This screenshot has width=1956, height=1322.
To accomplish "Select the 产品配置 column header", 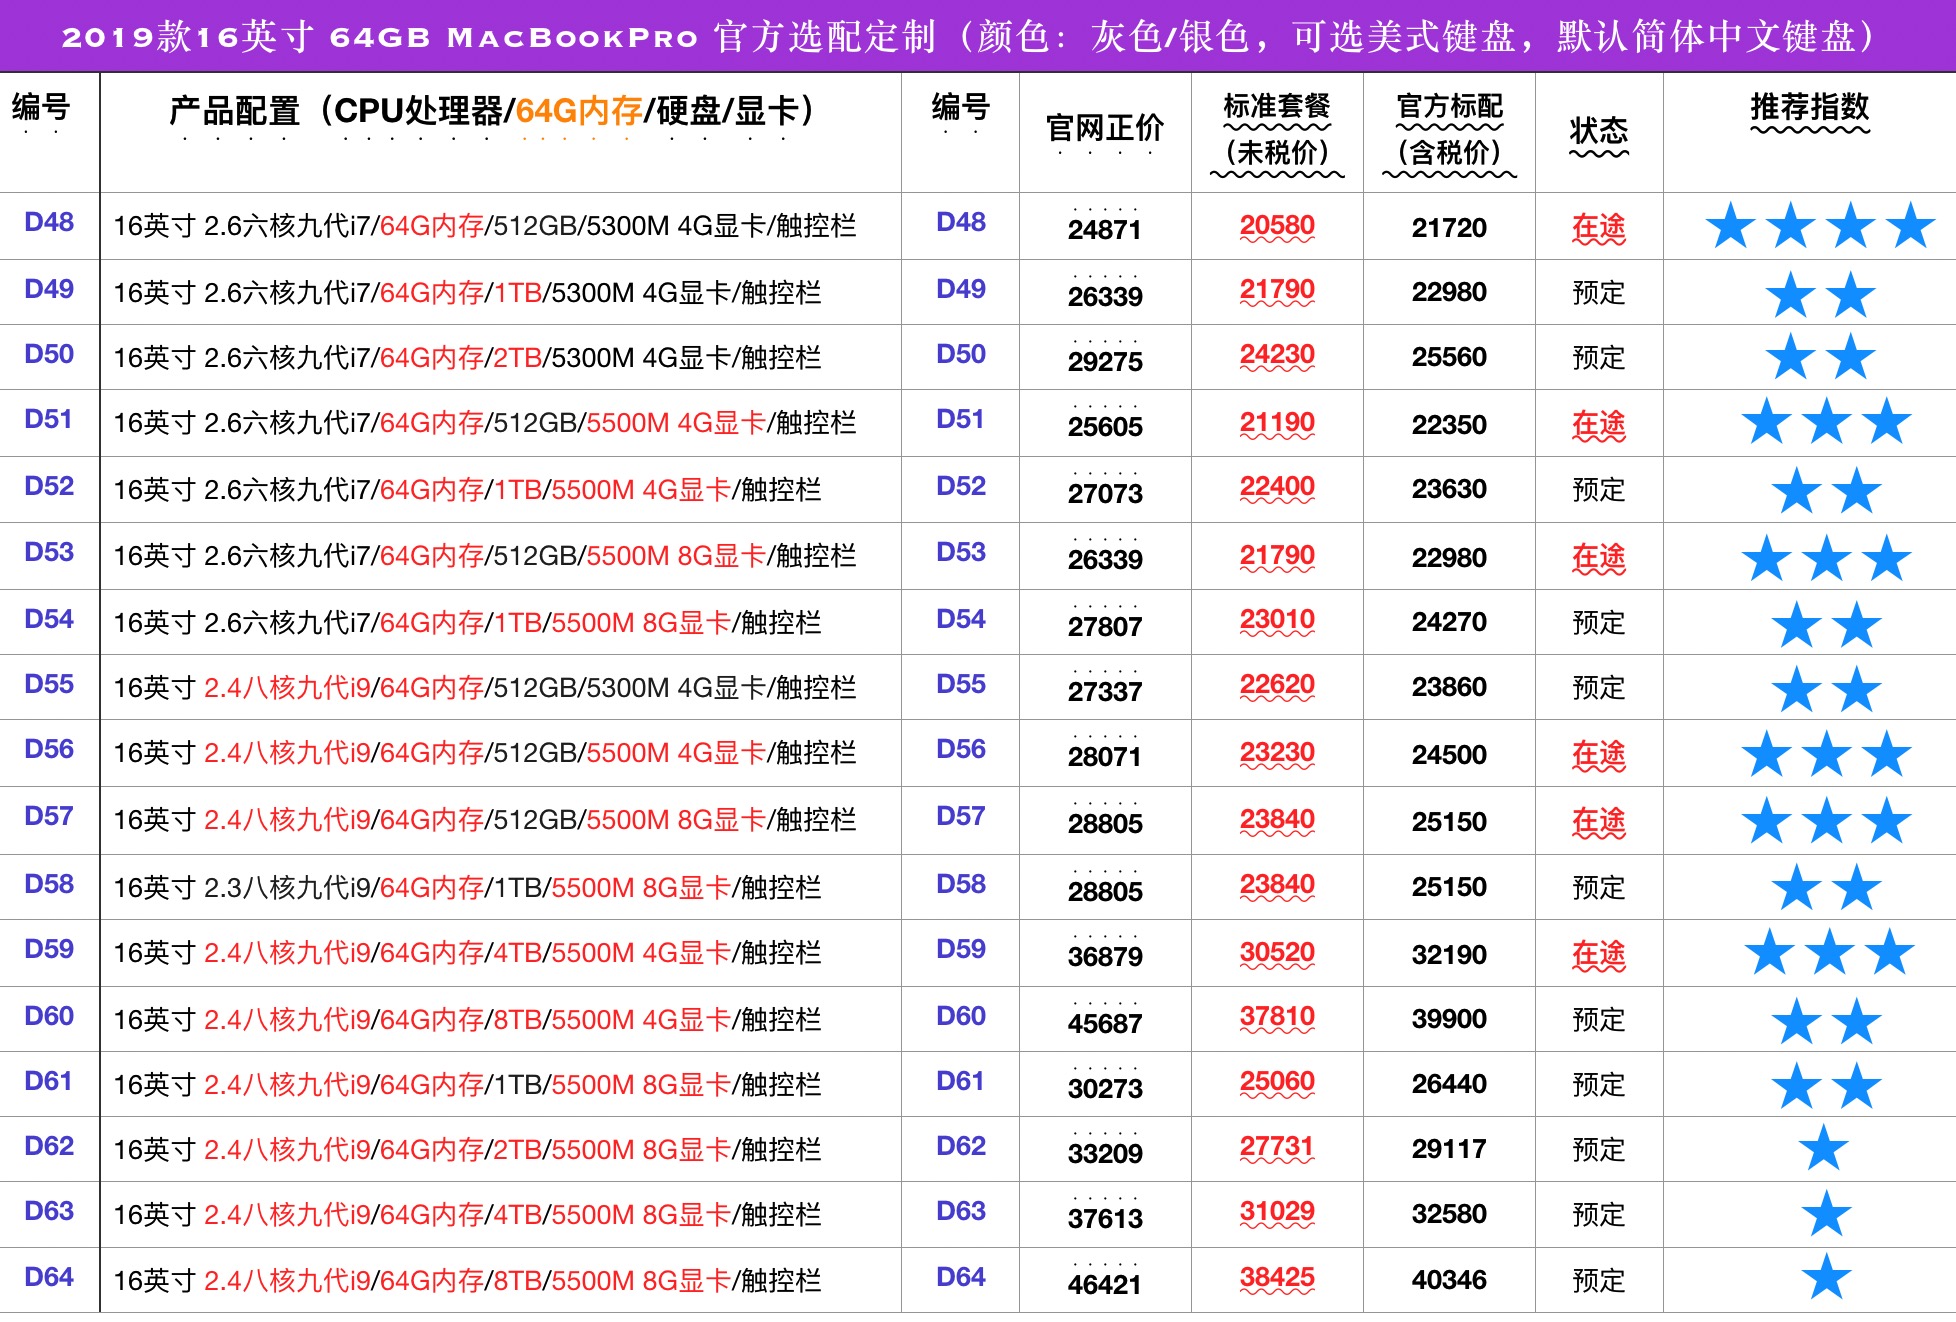I will (492, 111).
